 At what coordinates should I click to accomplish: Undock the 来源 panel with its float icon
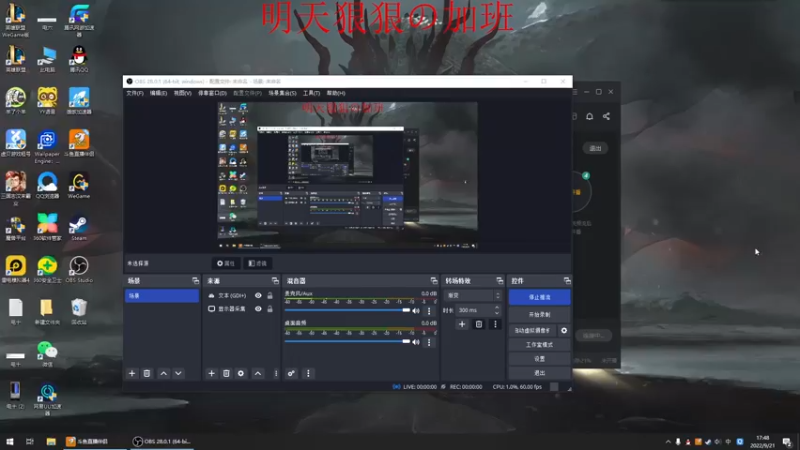[275, 281]
